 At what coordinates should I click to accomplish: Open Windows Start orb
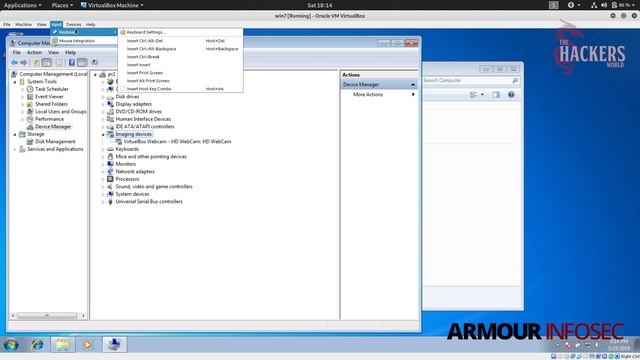click(11, 345)
